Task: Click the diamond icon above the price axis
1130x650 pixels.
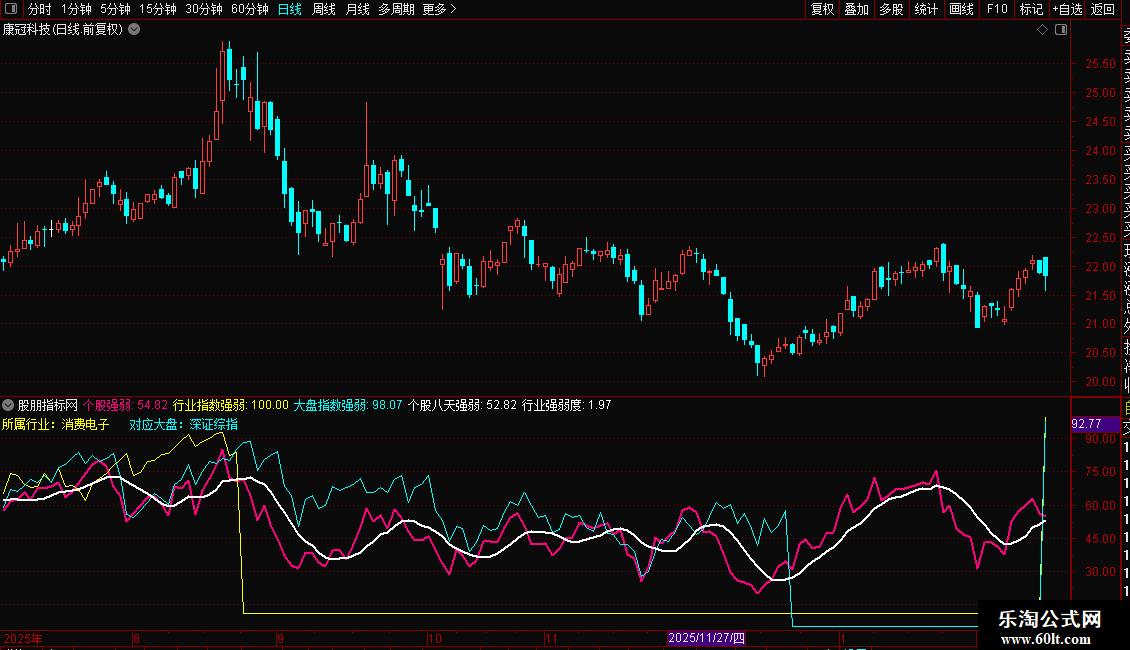Action: coord(1042,30)
